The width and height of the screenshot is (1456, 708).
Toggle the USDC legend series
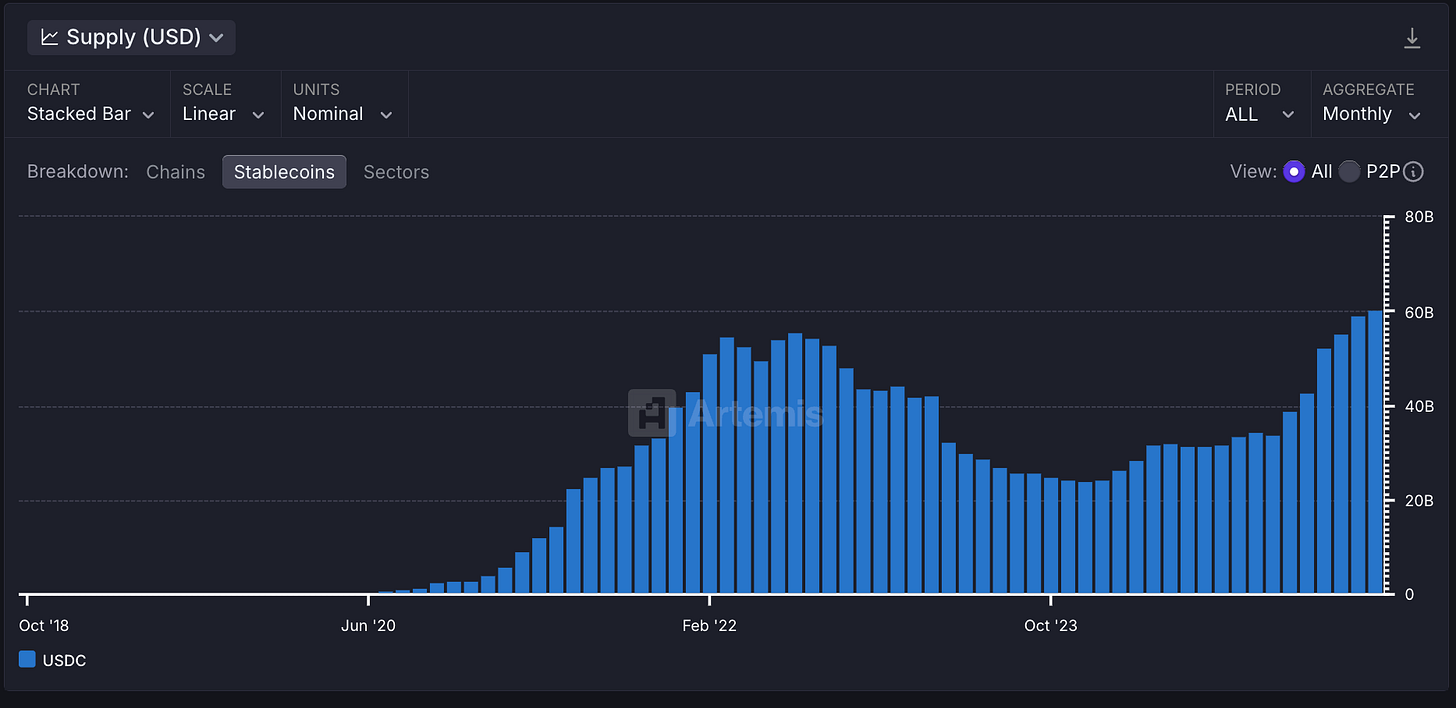point(53,660)
